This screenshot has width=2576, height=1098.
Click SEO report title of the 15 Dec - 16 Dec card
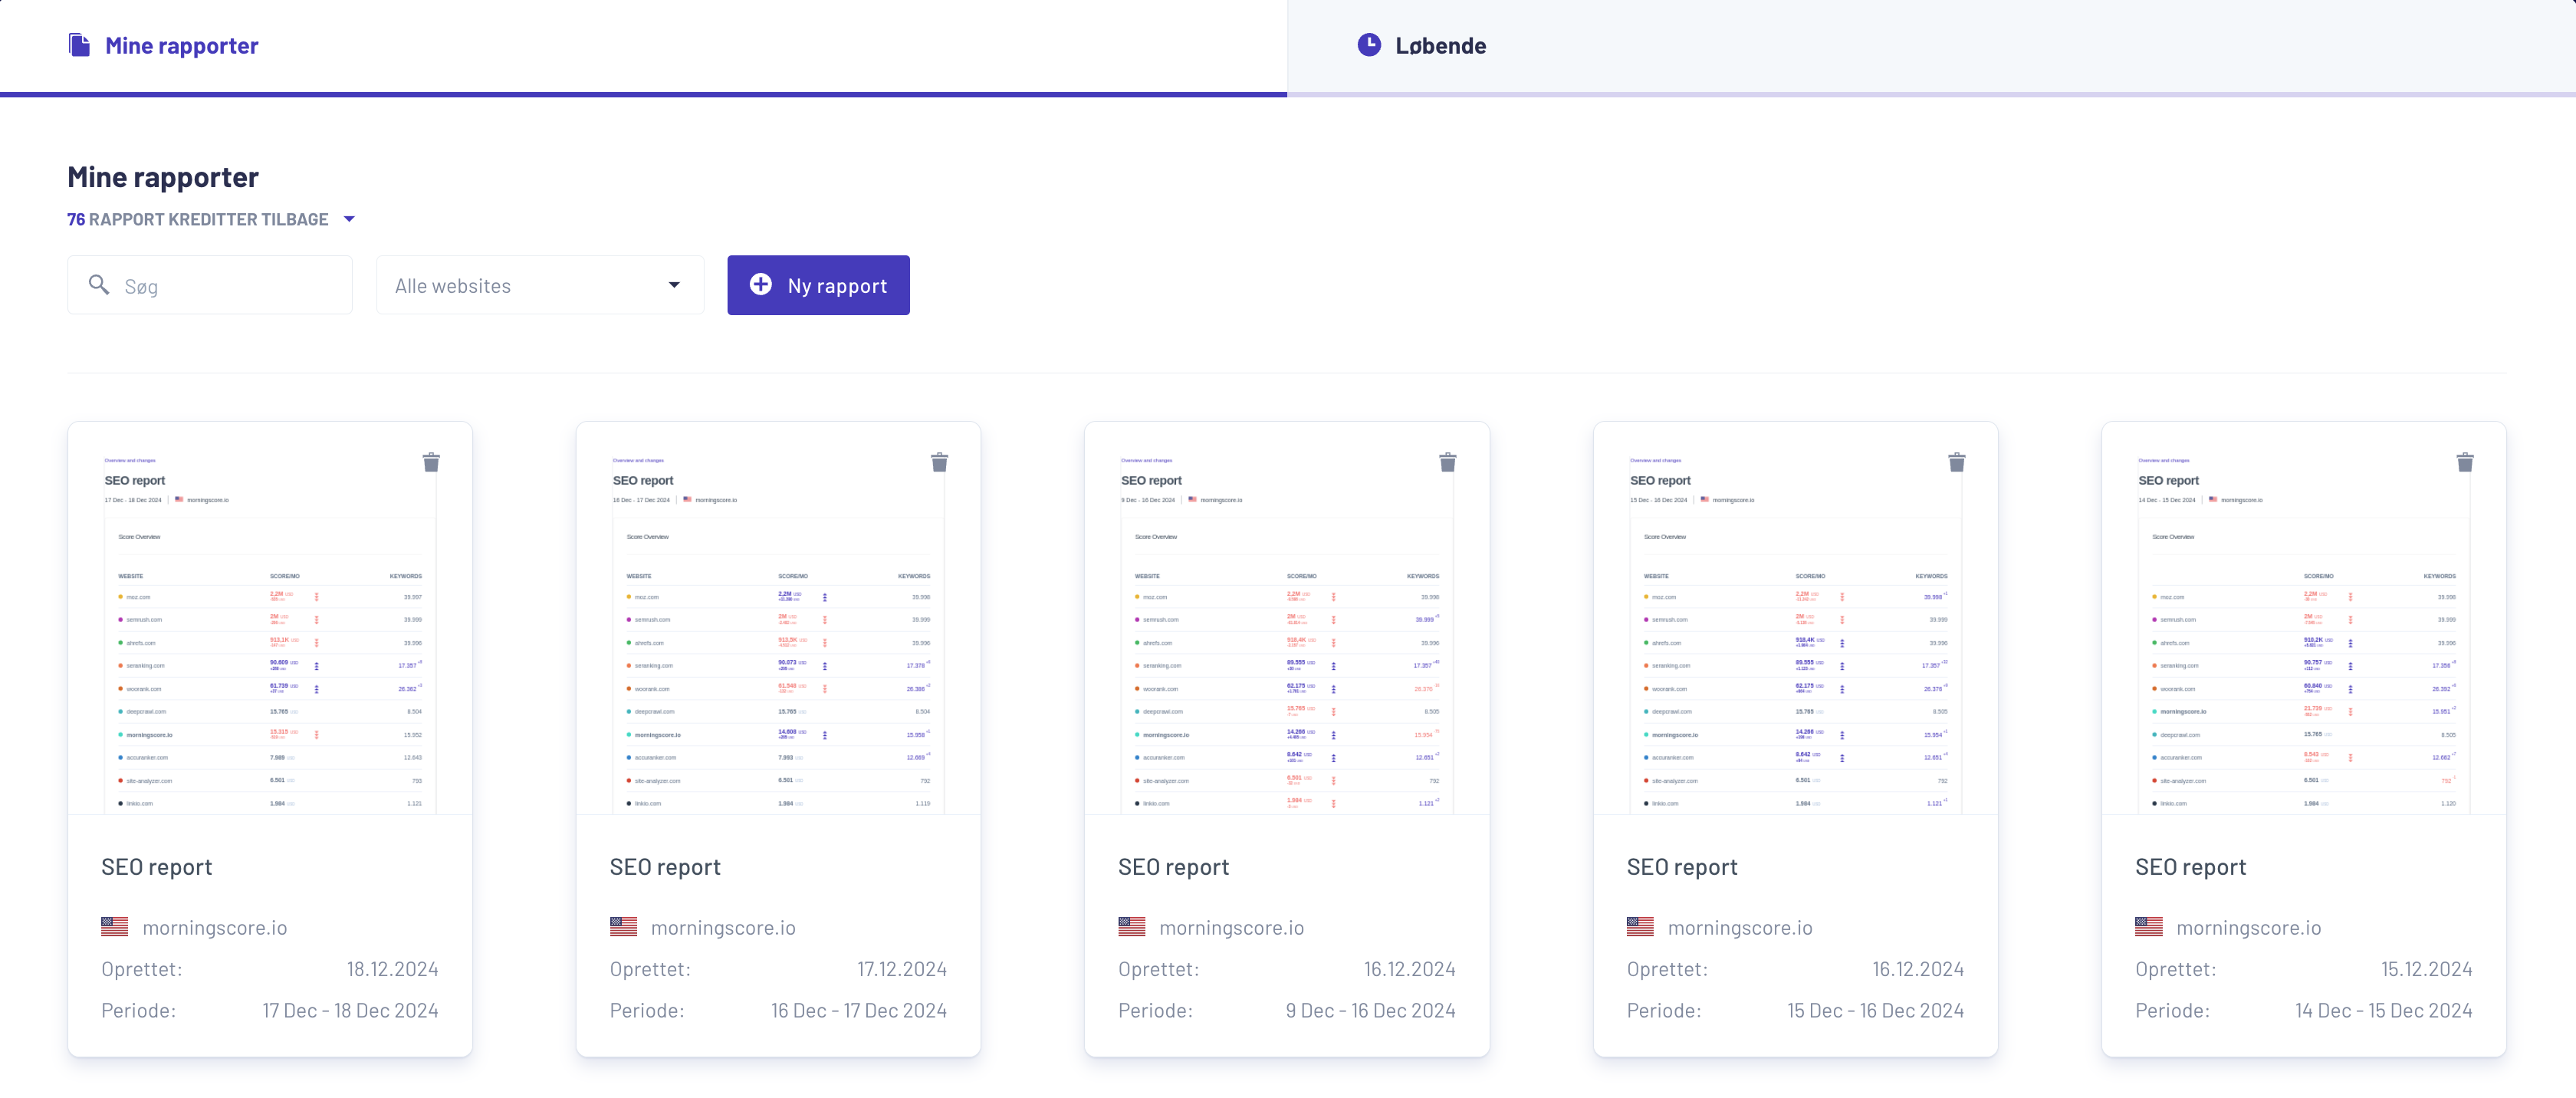click(x=1682, y=867)
